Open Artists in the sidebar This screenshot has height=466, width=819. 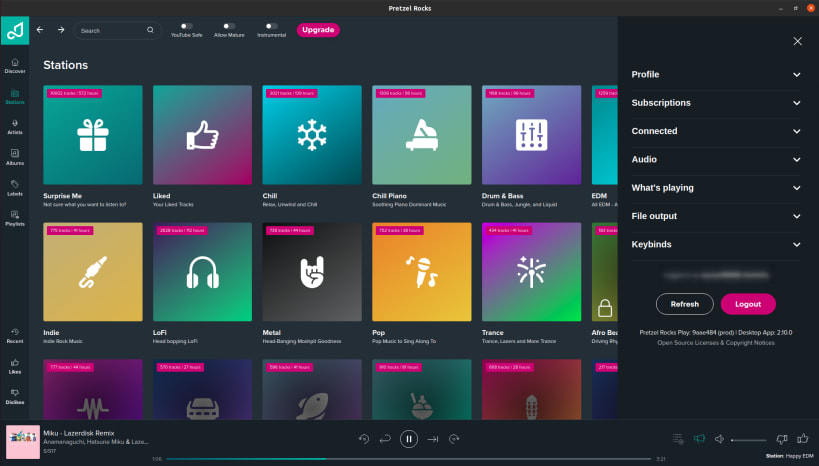tap(15, 127)
